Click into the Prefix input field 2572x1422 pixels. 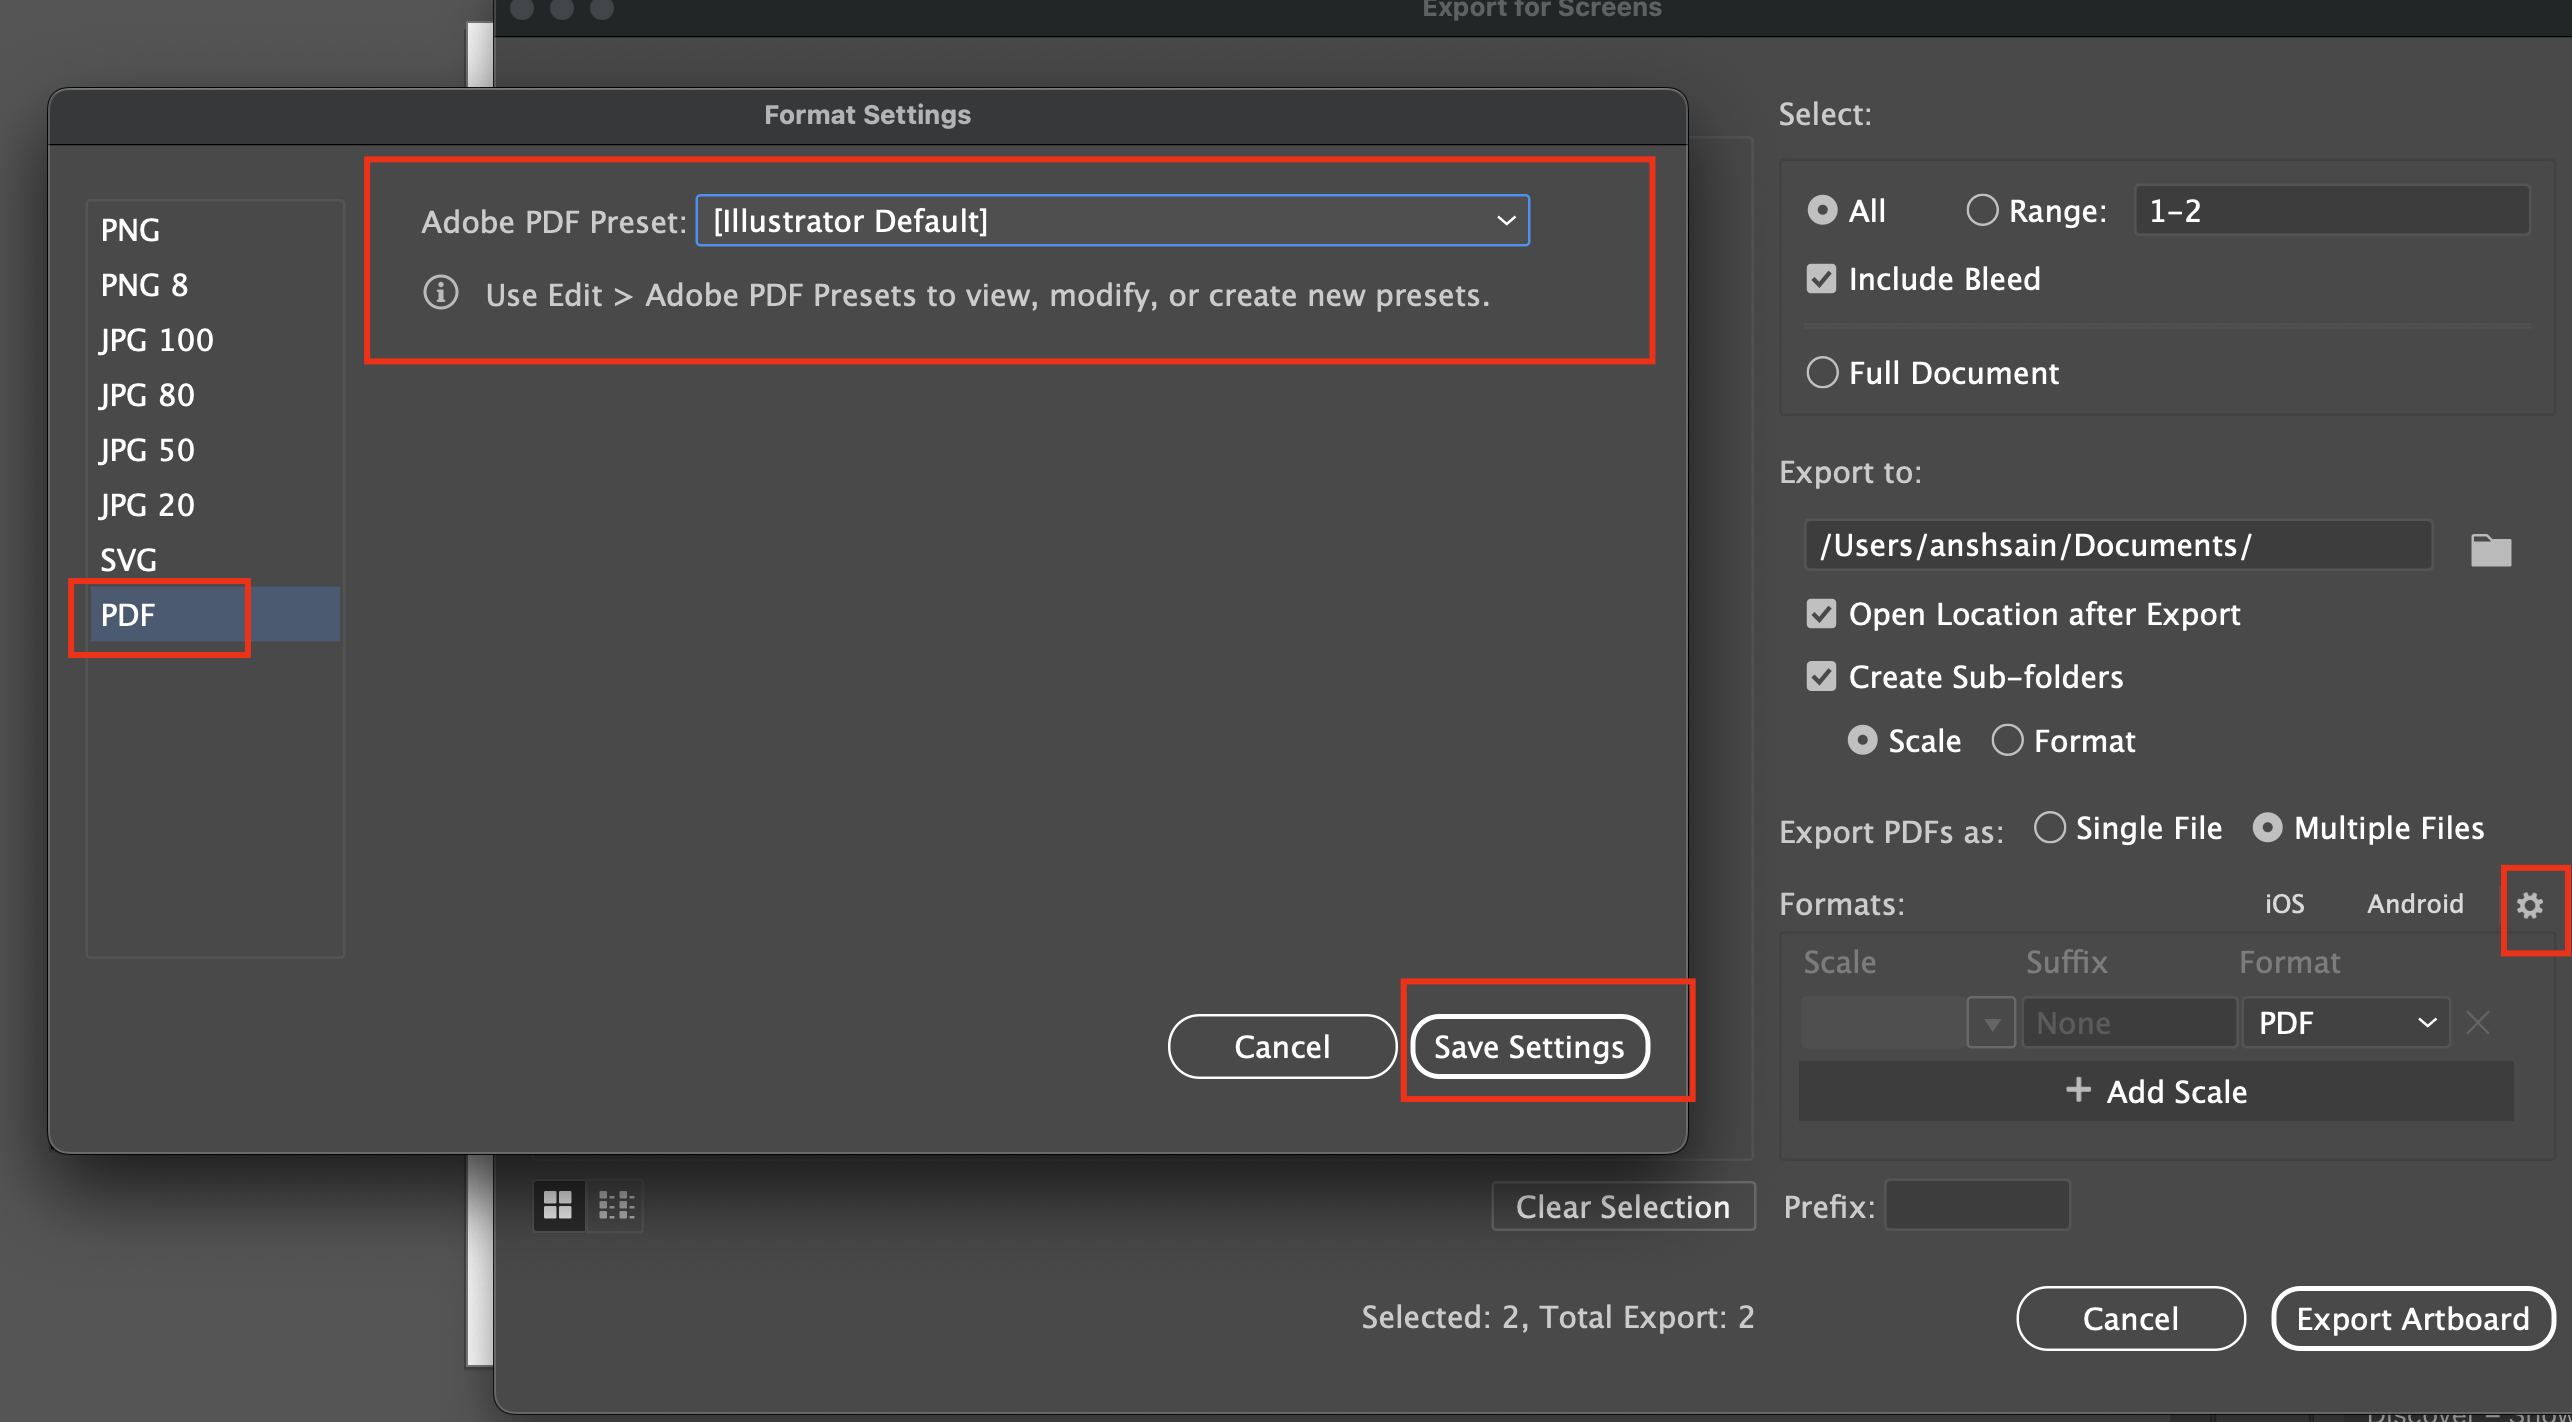pyautogui.click(x=1977, y=1205)
